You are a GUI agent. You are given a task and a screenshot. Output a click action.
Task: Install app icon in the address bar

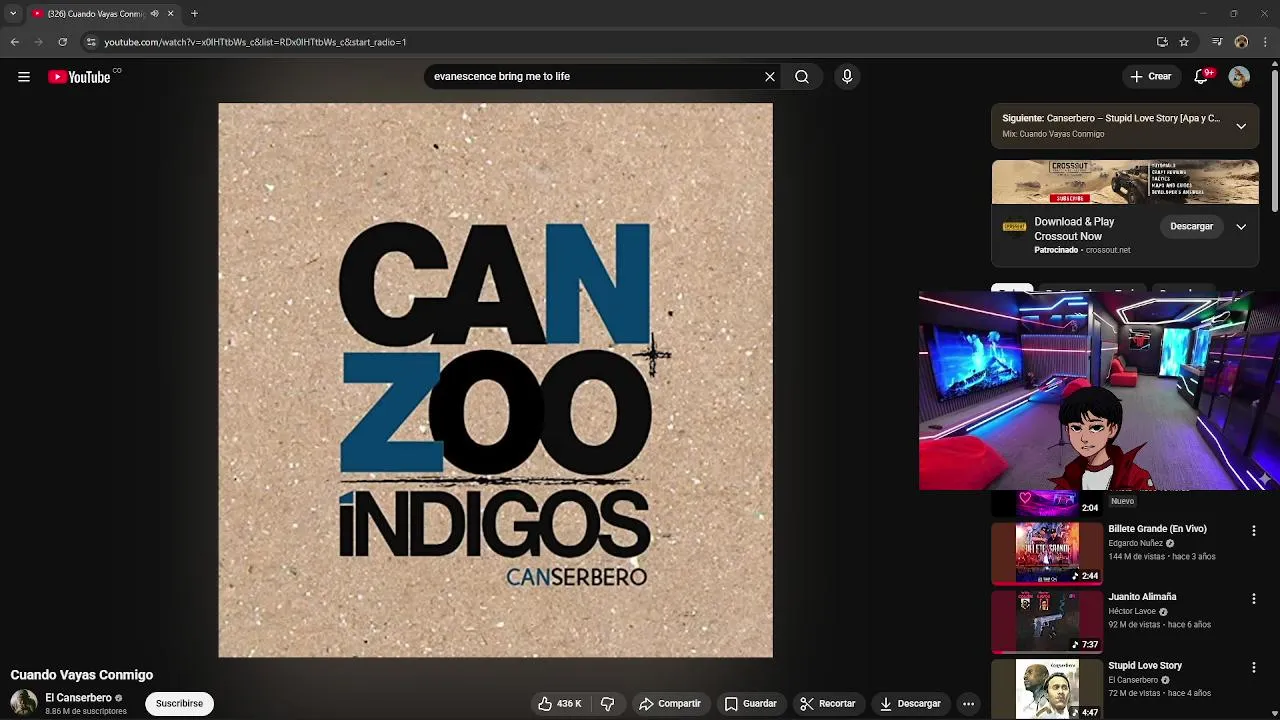coord(1162,42)
